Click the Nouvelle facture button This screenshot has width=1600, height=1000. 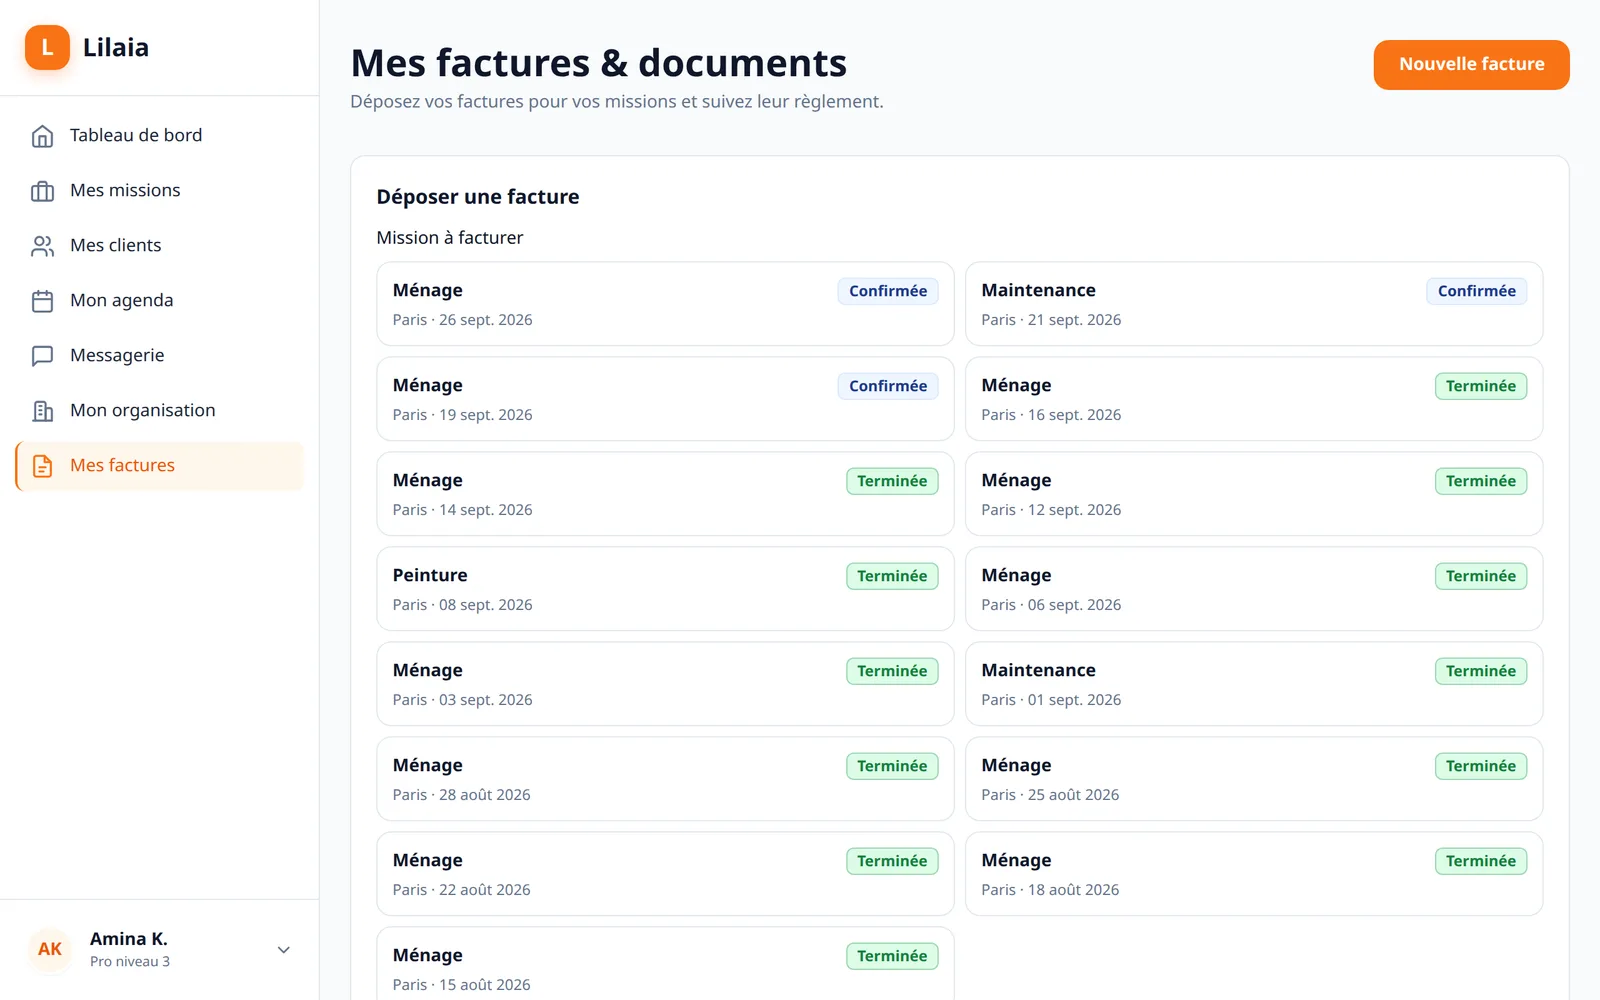tap(1471, 65)
